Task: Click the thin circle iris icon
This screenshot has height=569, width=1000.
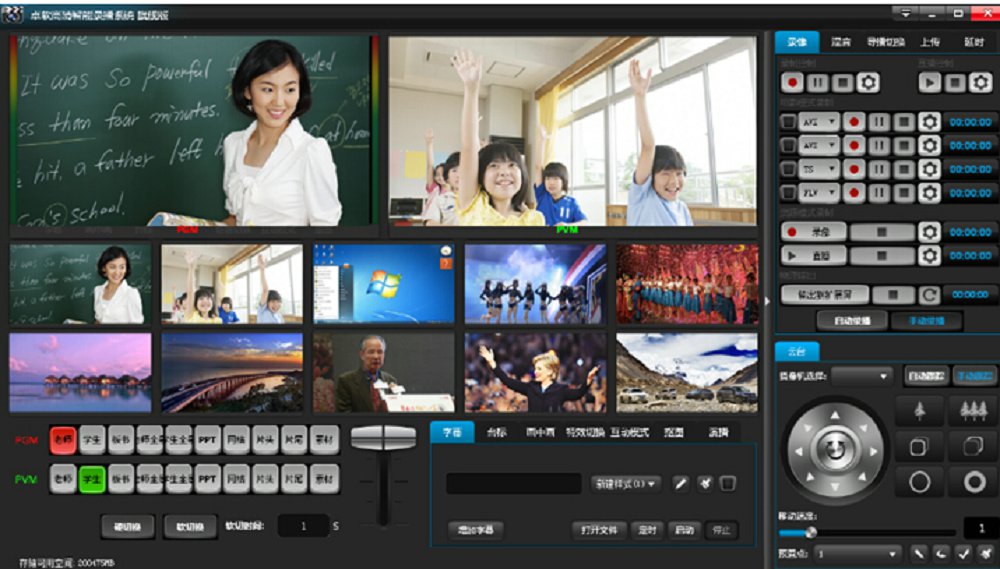Action: coord(920,482)
